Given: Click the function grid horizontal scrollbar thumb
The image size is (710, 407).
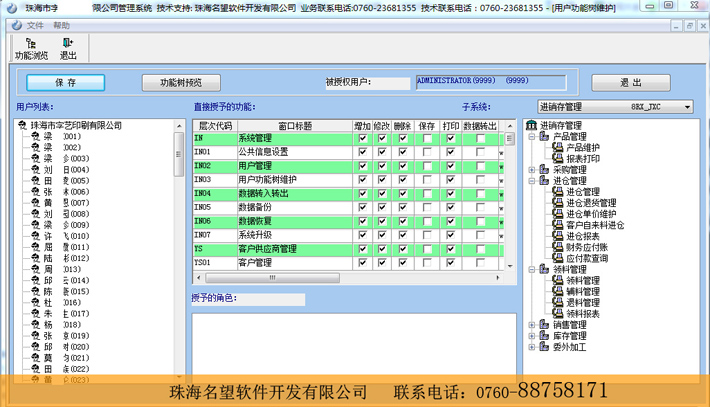Looking at the screenshot, I should tap(272, 278).
